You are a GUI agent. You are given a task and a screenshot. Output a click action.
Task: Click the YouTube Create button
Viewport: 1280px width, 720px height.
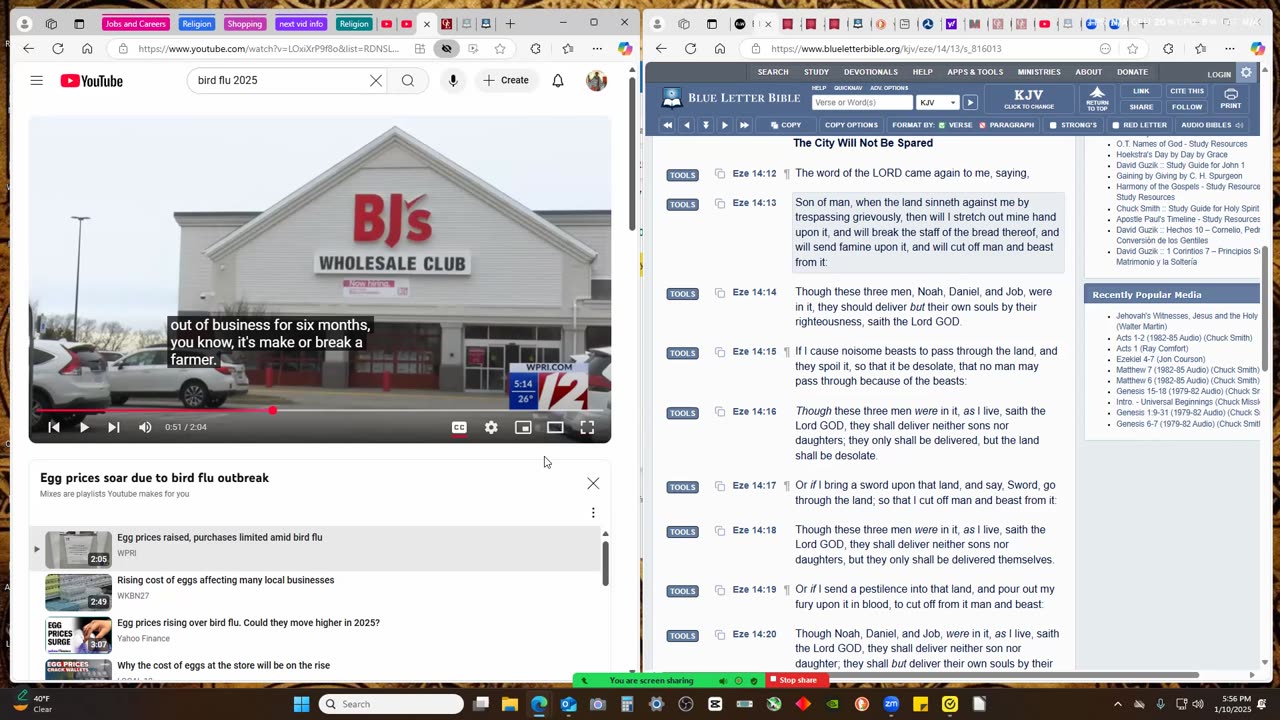pos(506,80)
